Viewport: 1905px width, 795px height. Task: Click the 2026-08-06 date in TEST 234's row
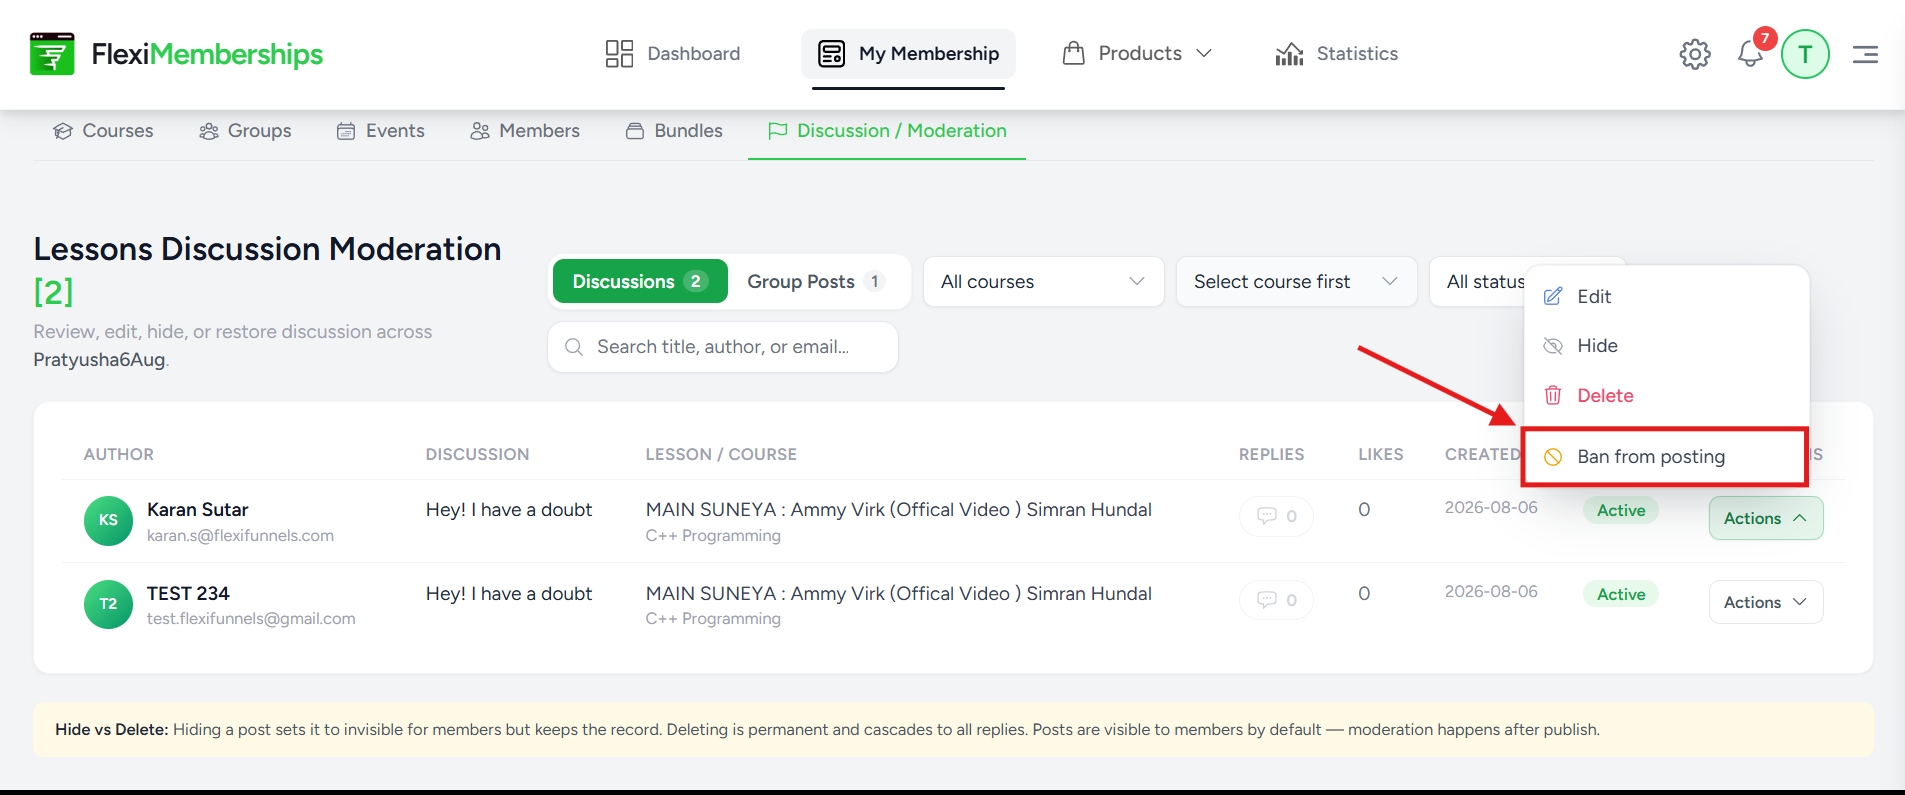point(1491,592)
